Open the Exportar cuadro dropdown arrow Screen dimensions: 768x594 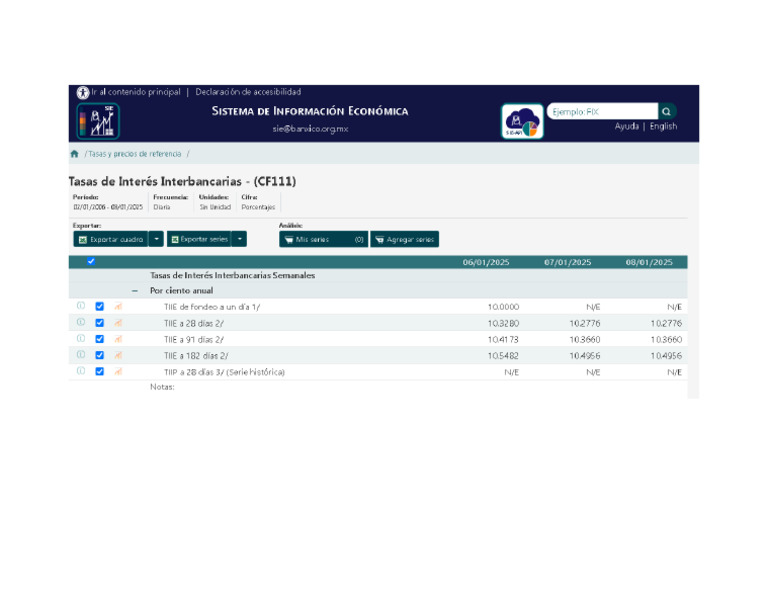(156, 239)
